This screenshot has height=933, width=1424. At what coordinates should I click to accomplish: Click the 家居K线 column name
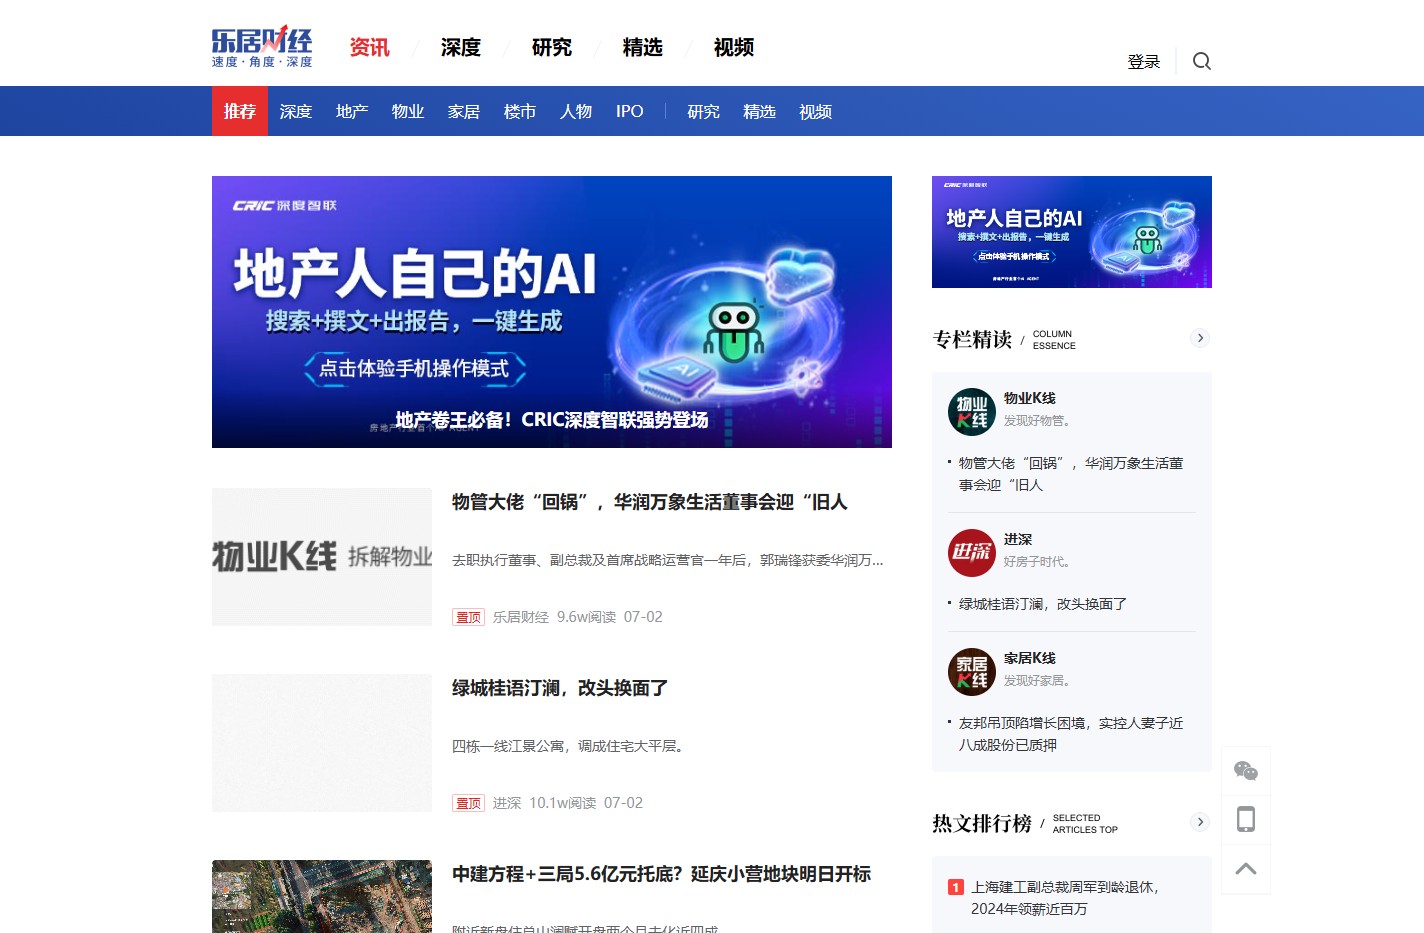coord(1030,658)
